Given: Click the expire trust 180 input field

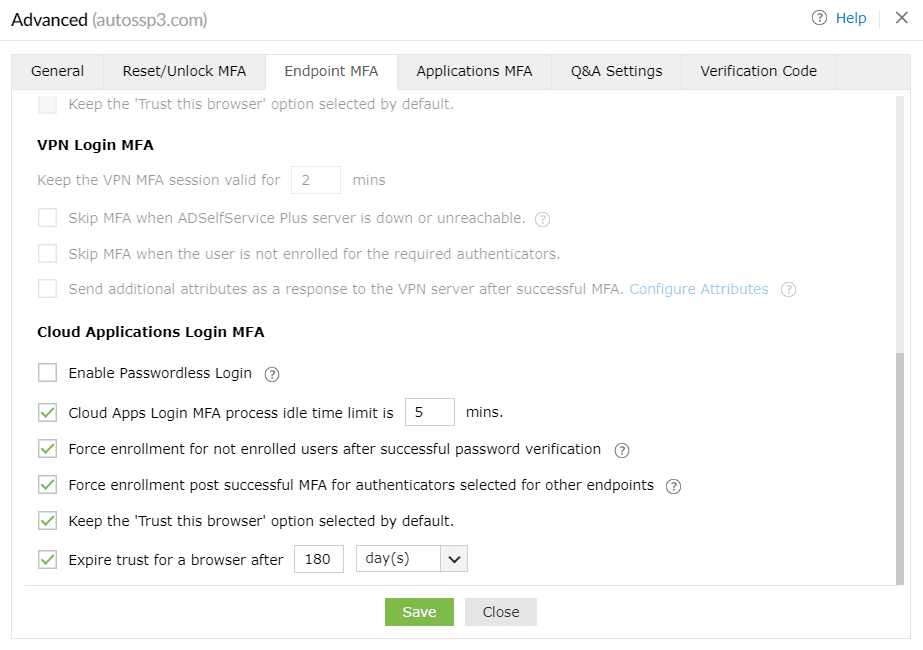Looking at the screenshot, I should [x=319, y=559].
